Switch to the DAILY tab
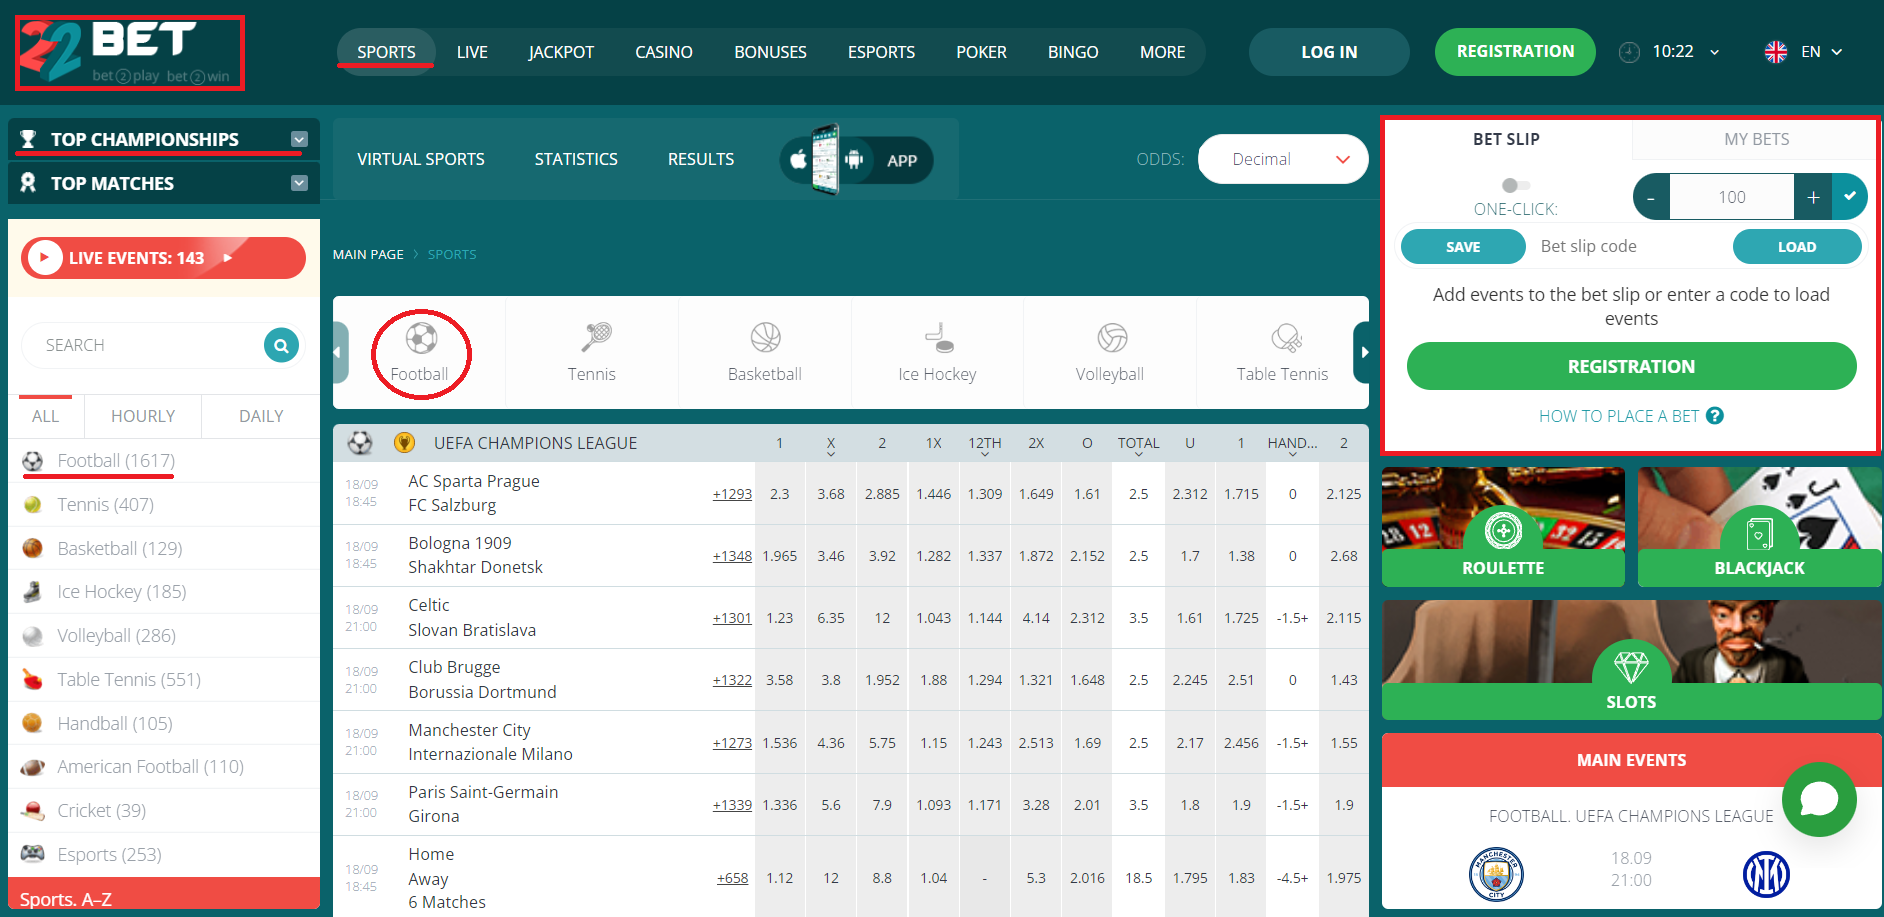Image resolution: width=1884 pixels, height=917 pixels. pos(261,416)
